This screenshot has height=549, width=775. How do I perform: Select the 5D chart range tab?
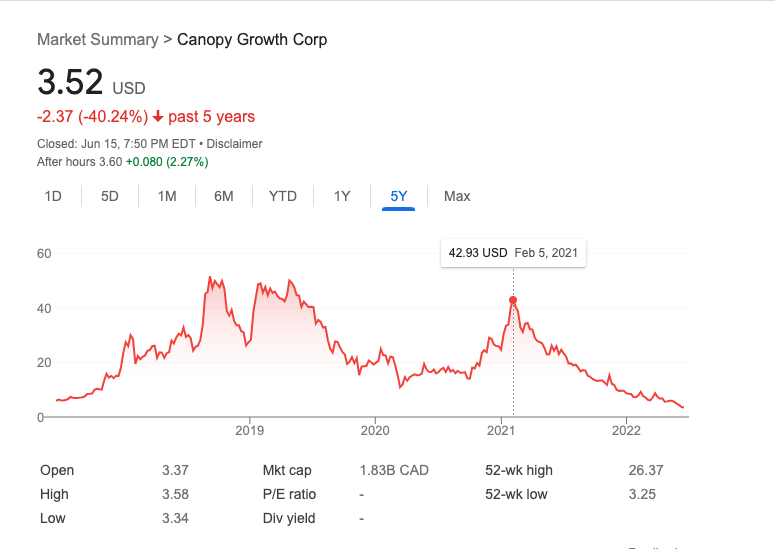(x=110, y=196)
